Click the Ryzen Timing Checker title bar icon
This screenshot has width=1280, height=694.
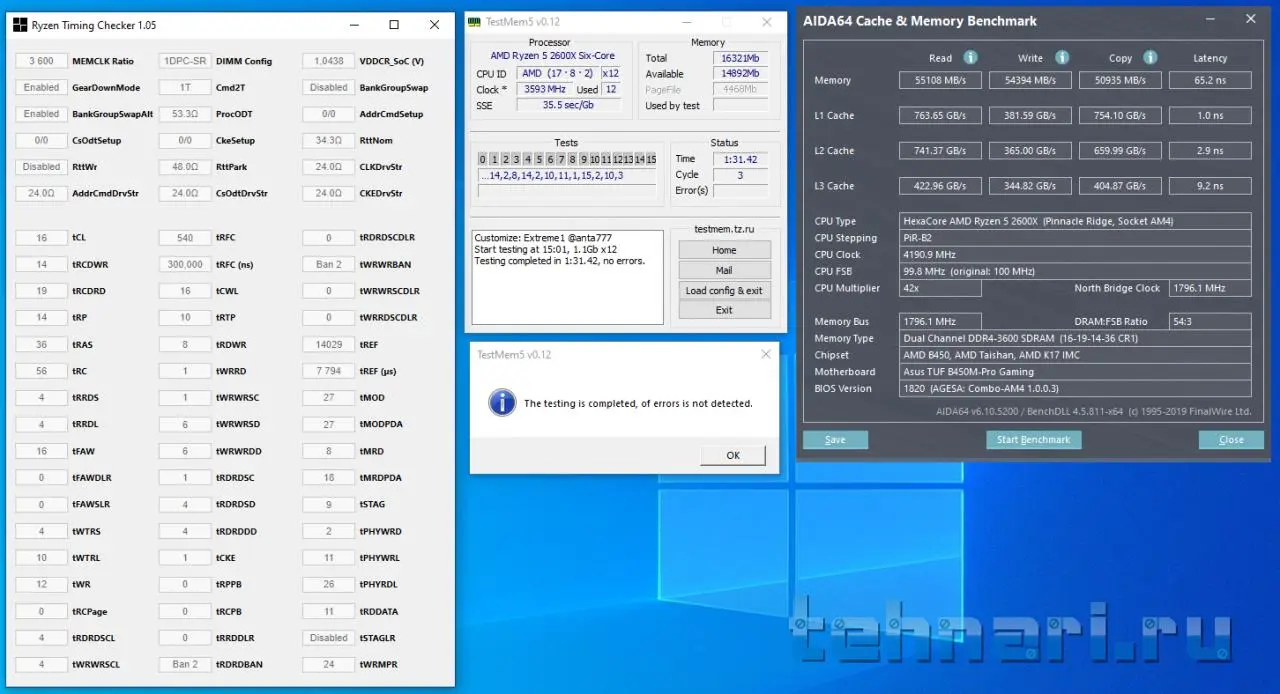pyautogui.click(x=20, y=25)
